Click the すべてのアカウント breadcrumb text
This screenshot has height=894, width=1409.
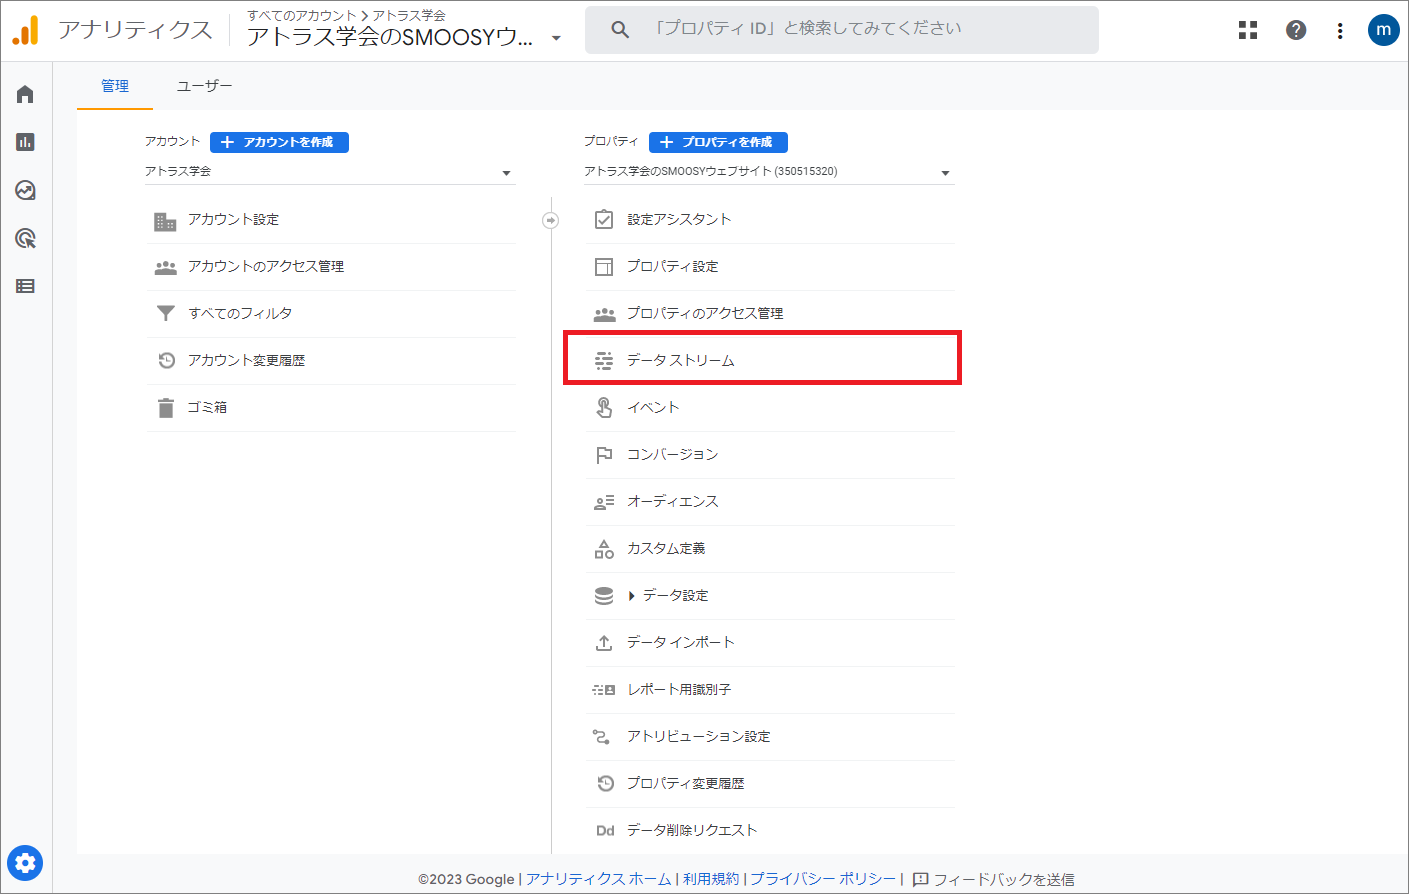click(302, 16)
